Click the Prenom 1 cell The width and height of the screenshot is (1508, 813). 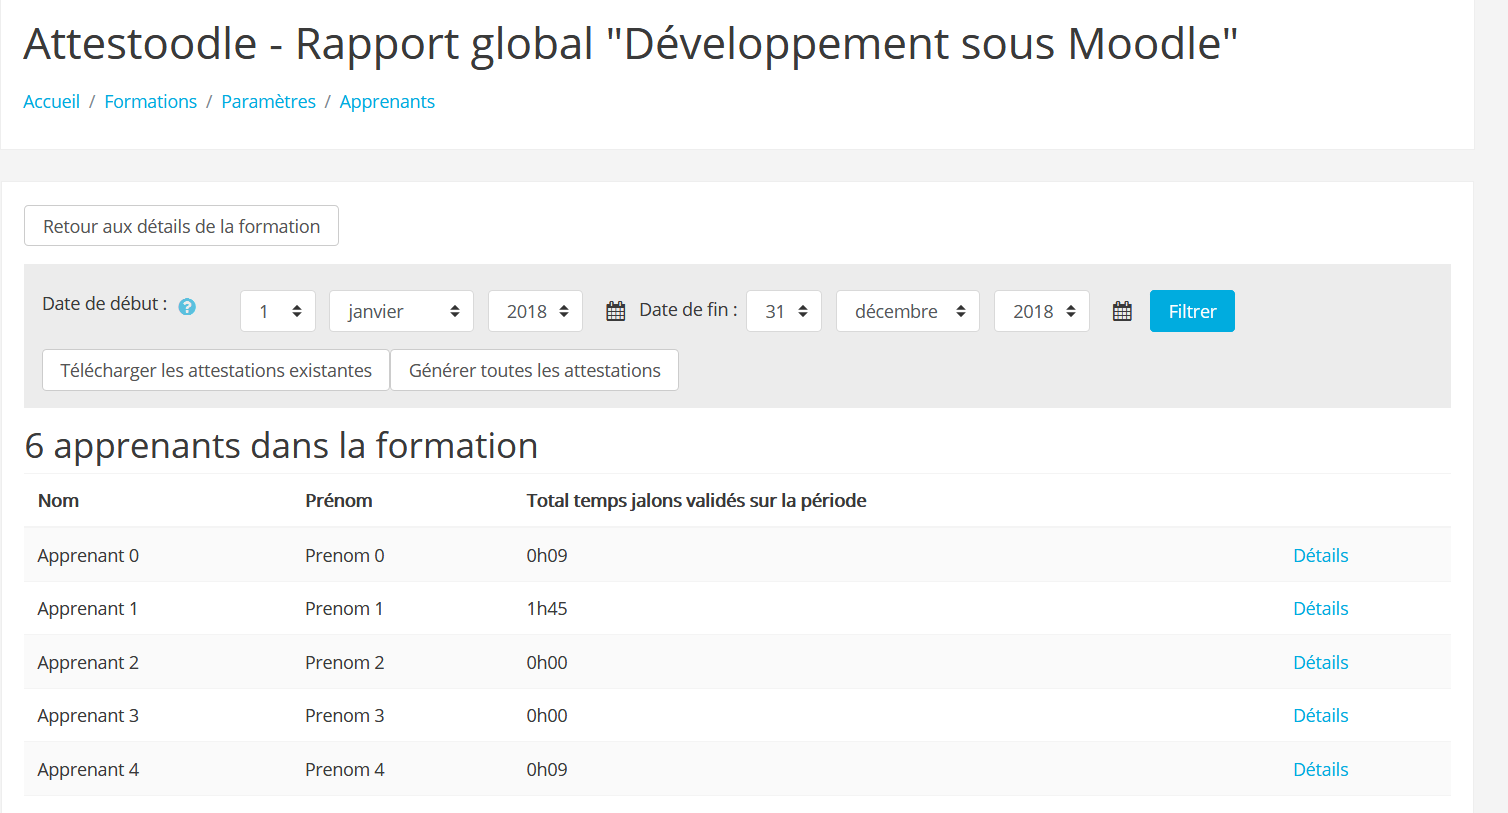coord(344,608)
